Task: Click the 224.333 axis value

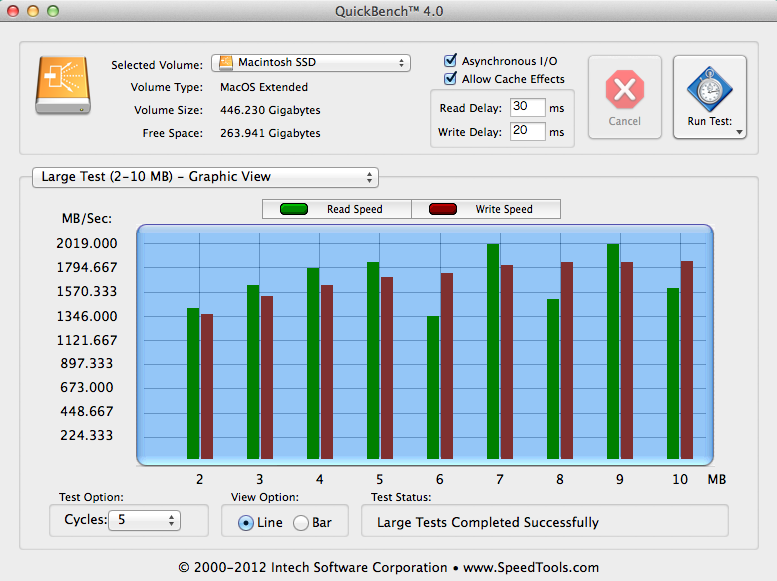Action: coord(87,435)
